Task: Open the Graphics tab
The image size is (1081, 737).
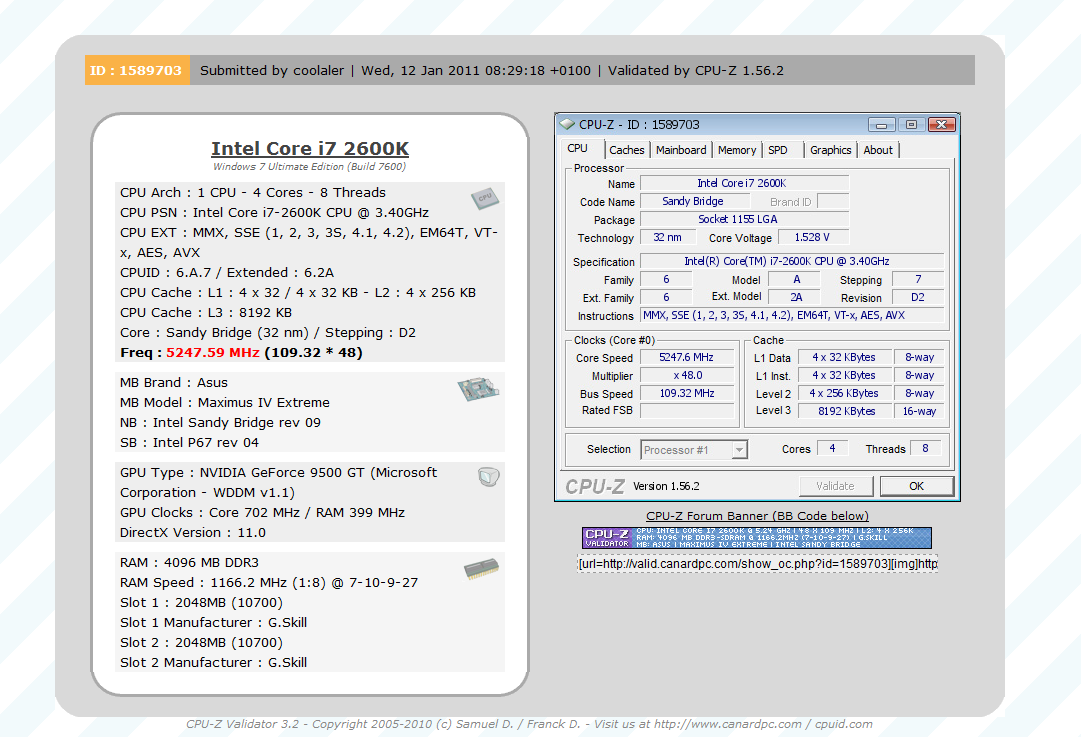Action: tap(831, 150)
